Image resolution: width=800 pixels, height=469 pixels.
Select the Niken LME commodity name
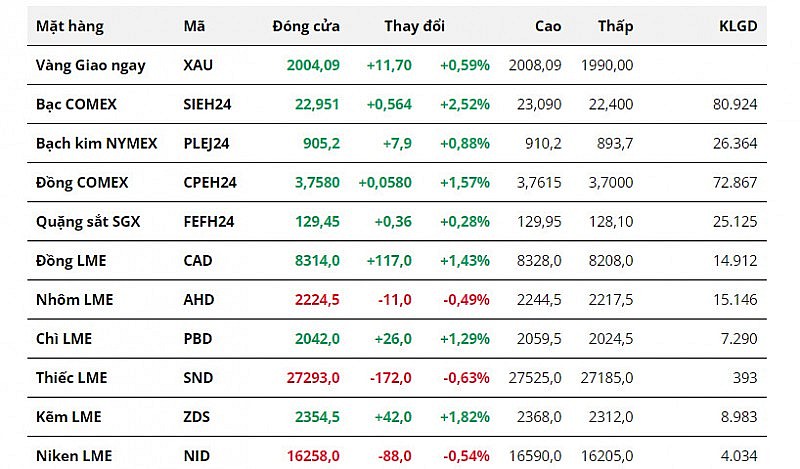tap(73, 455)
